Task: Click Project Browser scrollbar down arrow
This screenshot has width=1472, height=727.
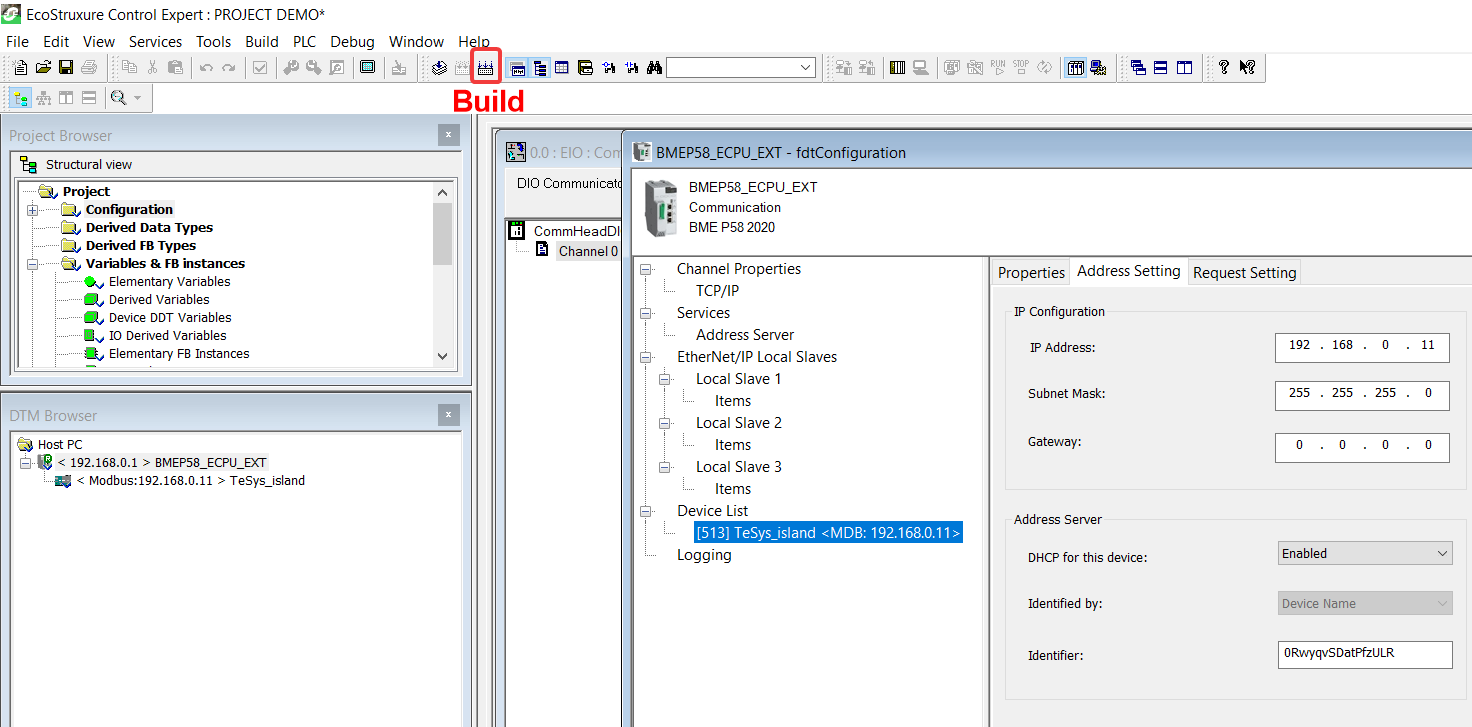Action: click(443, 356)
